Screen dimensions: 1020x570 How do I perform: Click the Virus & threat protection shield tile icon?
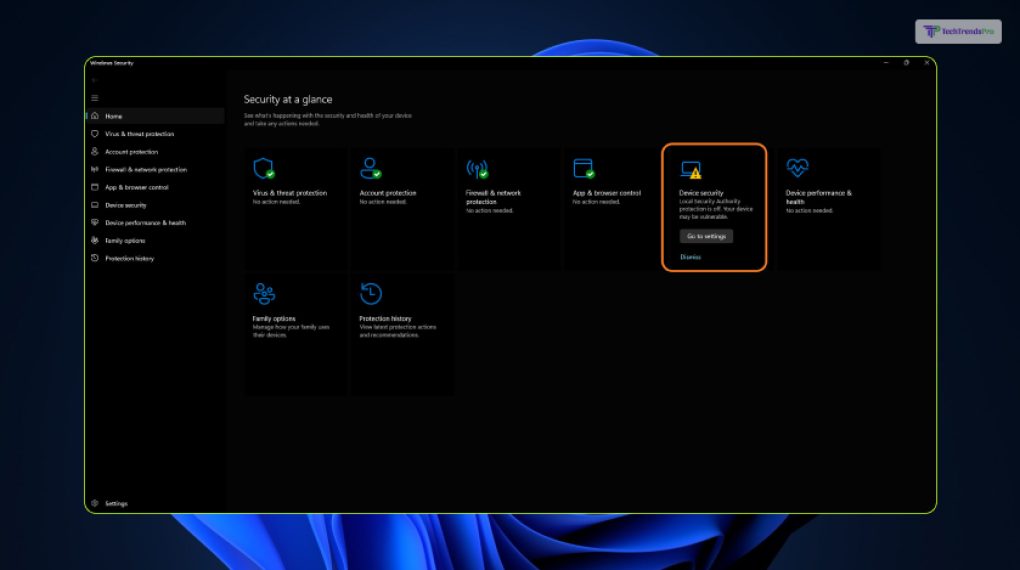tap(263, 169)
